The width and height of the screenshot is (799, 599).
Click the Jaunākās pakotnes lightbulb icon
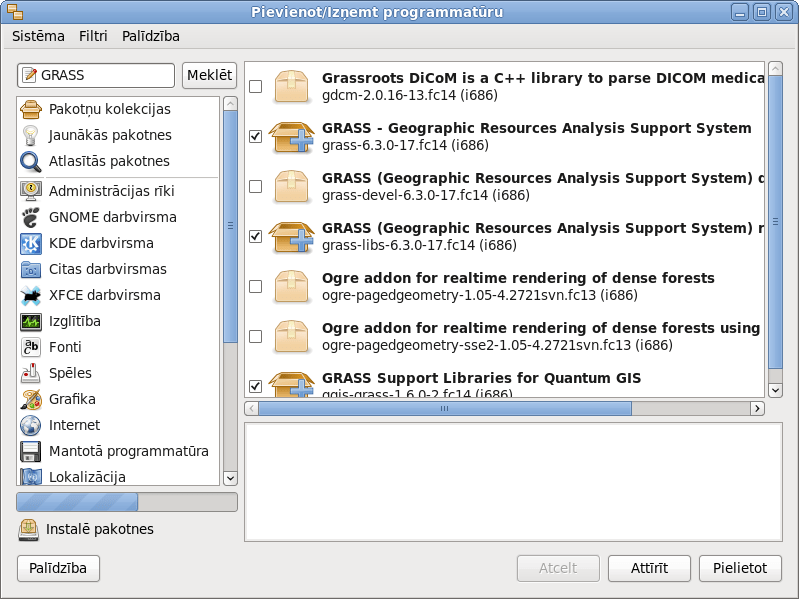coord(31,135)
